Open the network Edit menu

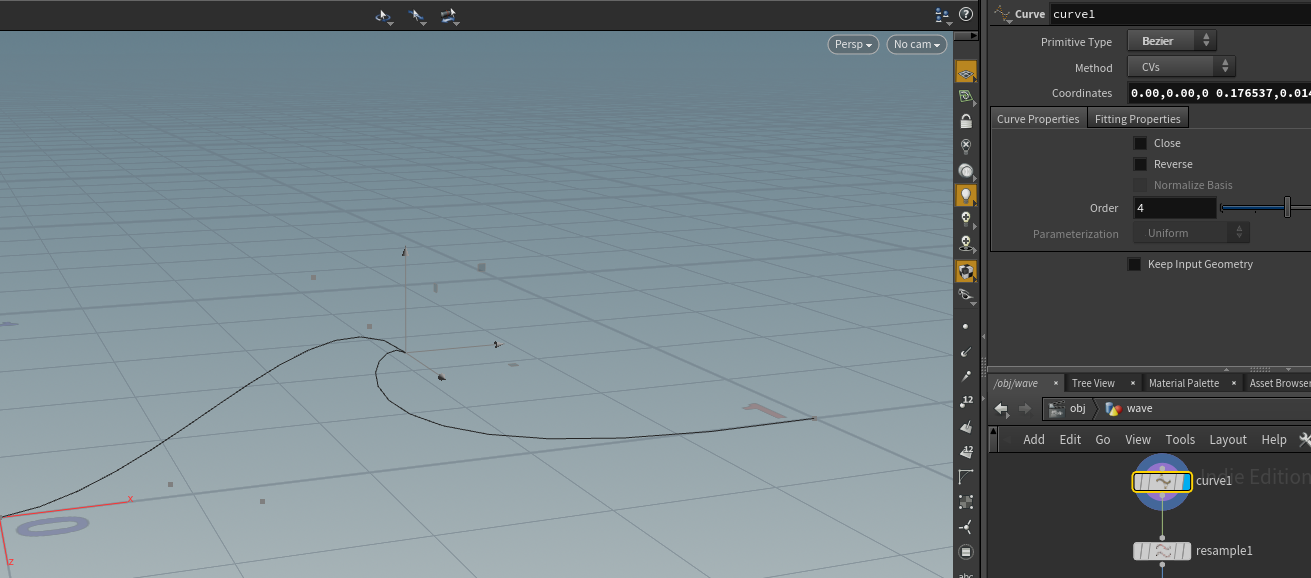coord(1070,439)
